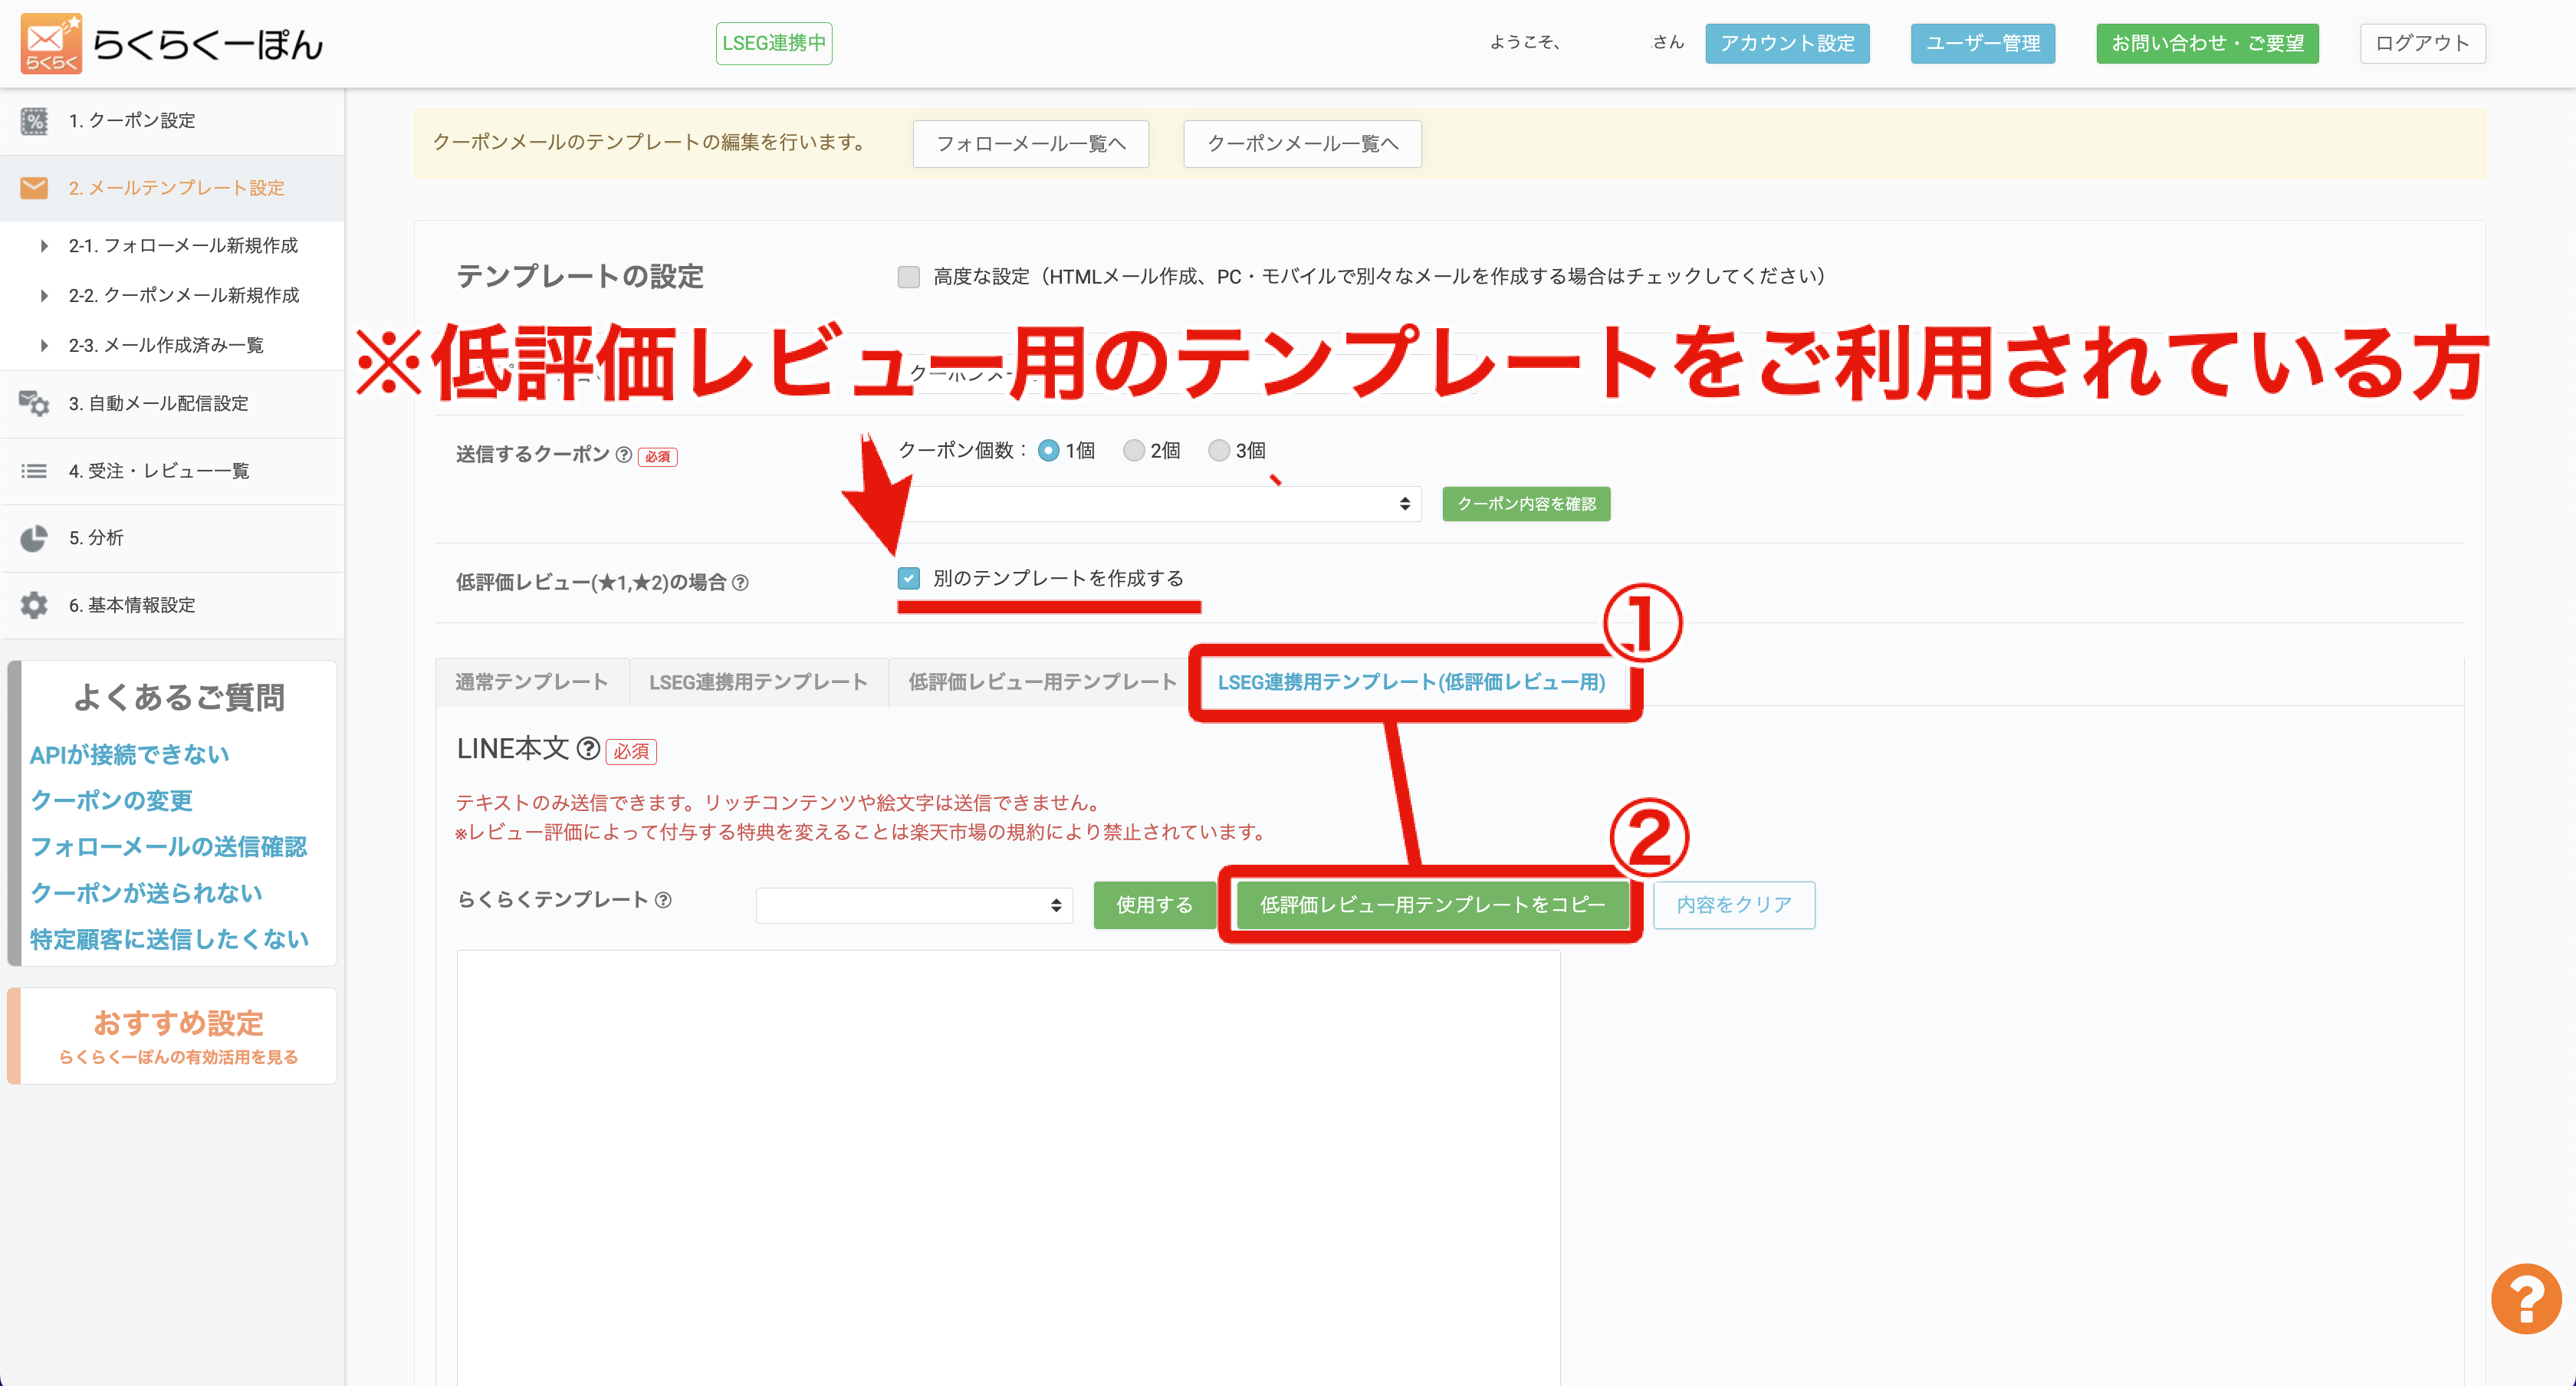This screenshot has width=2576, height=1386.
Task: Click the アカウント設定 button
Action: pyautogui.click(x=1787, y=43)
